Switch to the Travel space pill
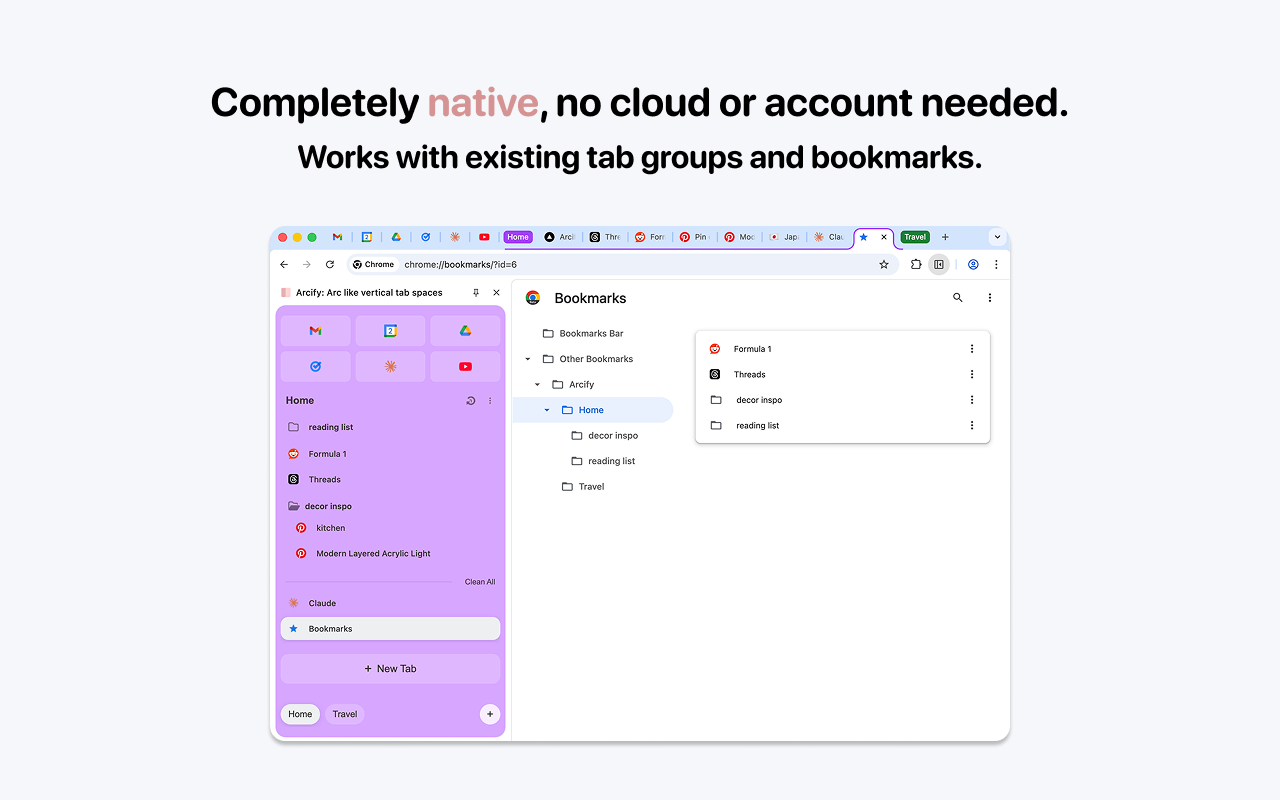This screenshot has height=800, width=1280. 345,714
